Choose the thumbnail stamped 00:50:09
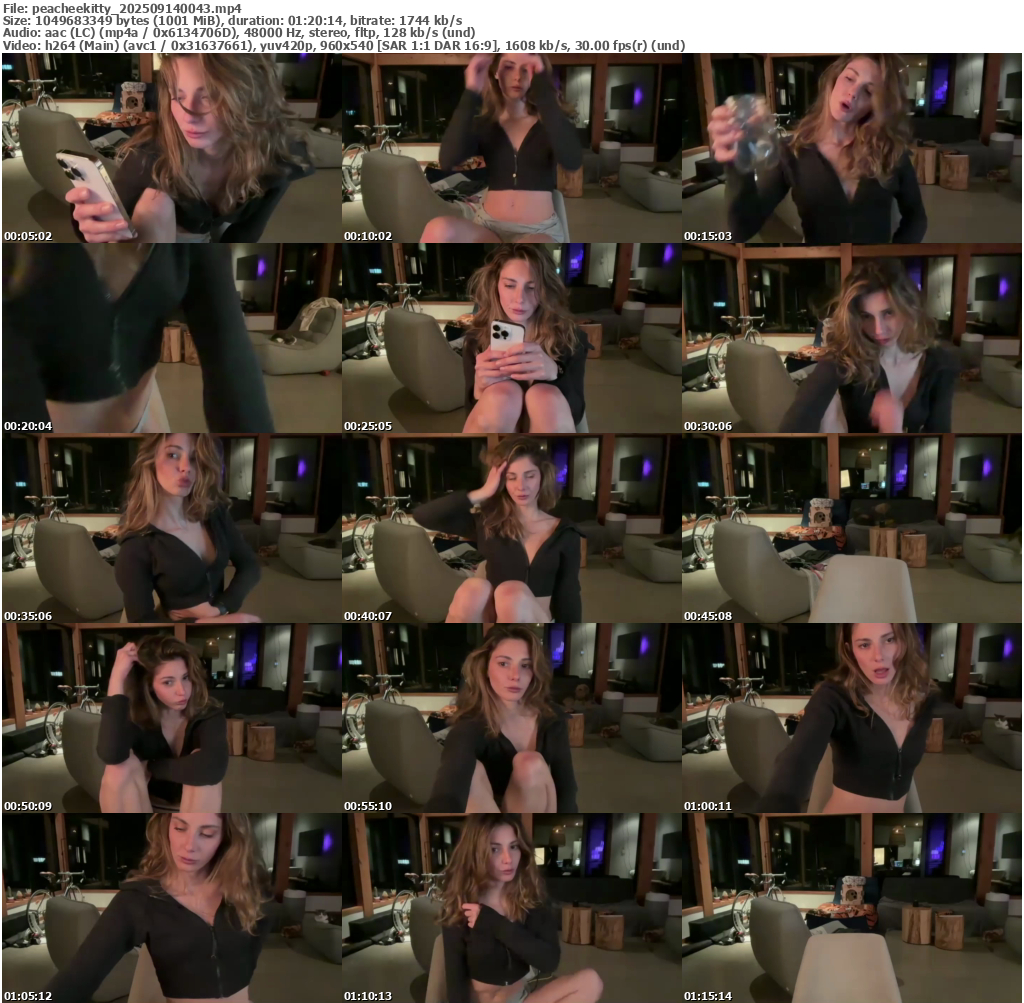This screenshot has height=1003, width=1024. tap(171, 718)
